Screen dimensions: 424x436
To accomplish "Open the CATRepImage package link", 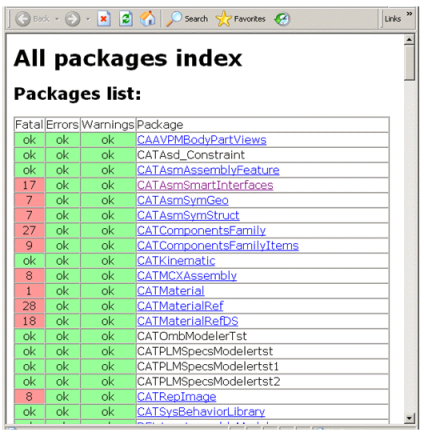I will pos(176,397).
